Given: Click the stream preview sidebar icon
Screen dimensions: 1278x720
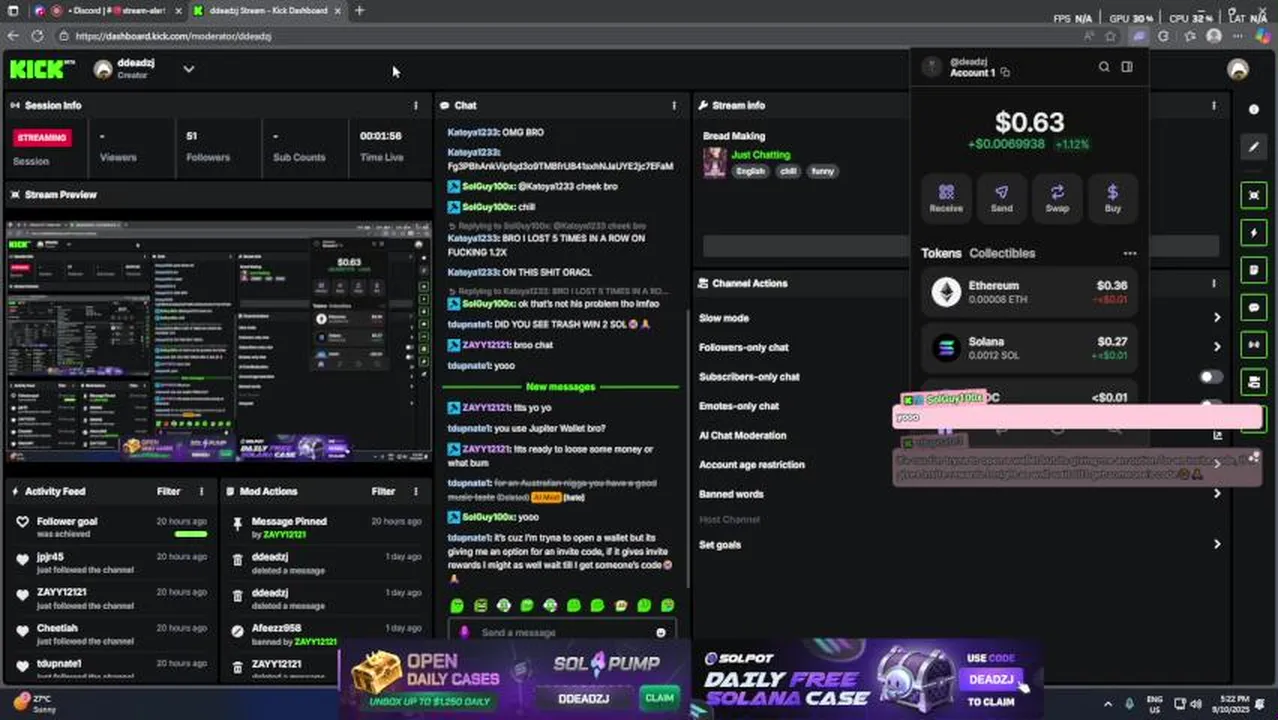Looking at the screenshot, I should pyautogui.click(x=1254, y=195).
